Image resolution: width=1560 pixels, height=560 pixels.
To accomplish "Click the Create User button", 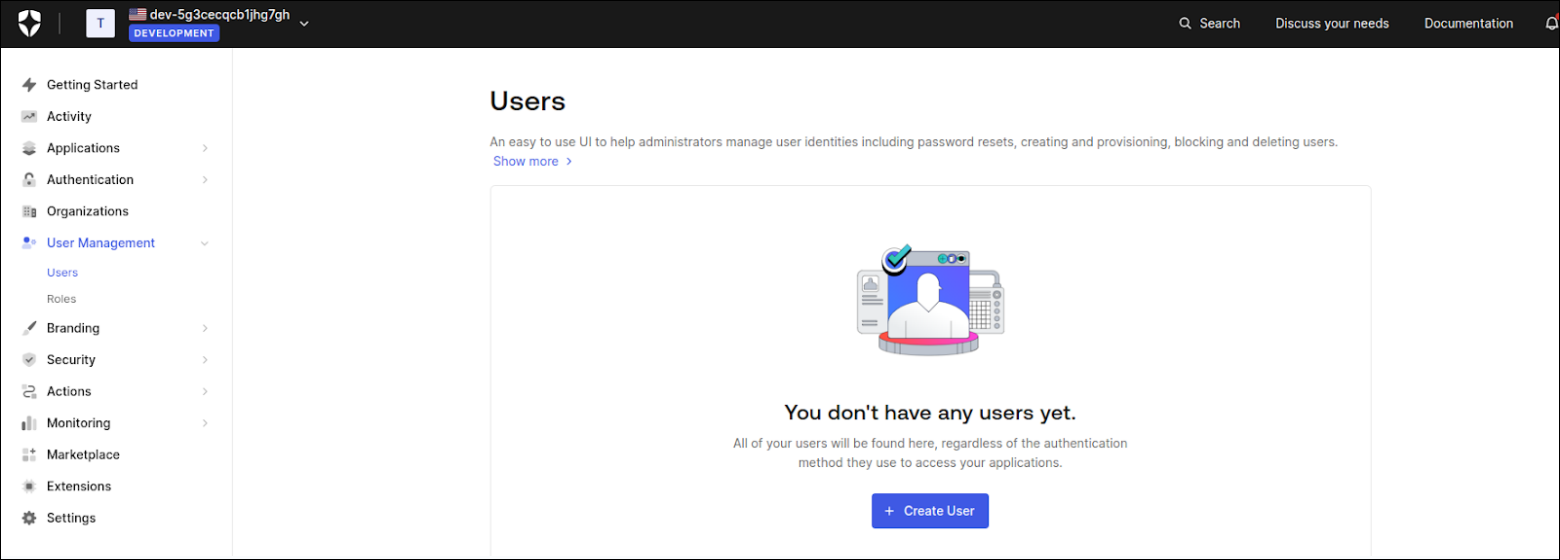I will pos(930,511).
